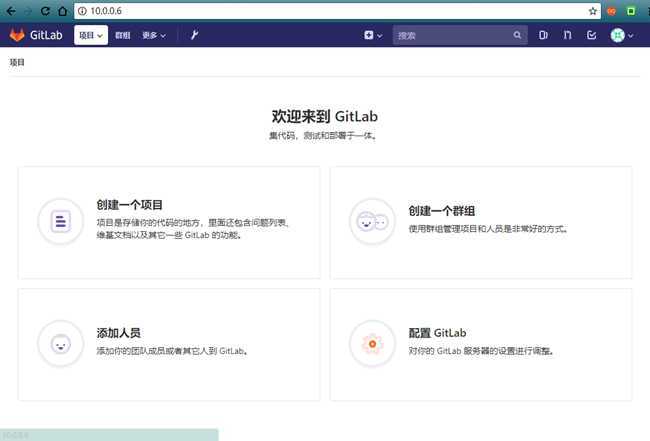Screen dimensions: 650x441
Task: Click the search magnifier icon
Action: click(517, 35)
